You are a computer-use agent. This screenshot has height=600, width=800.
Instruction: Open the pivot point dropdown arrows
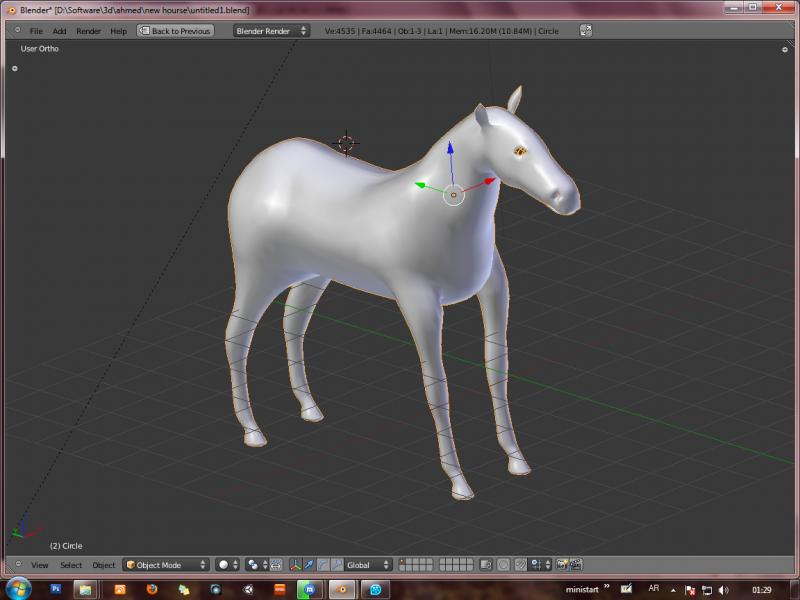(265, 565)
